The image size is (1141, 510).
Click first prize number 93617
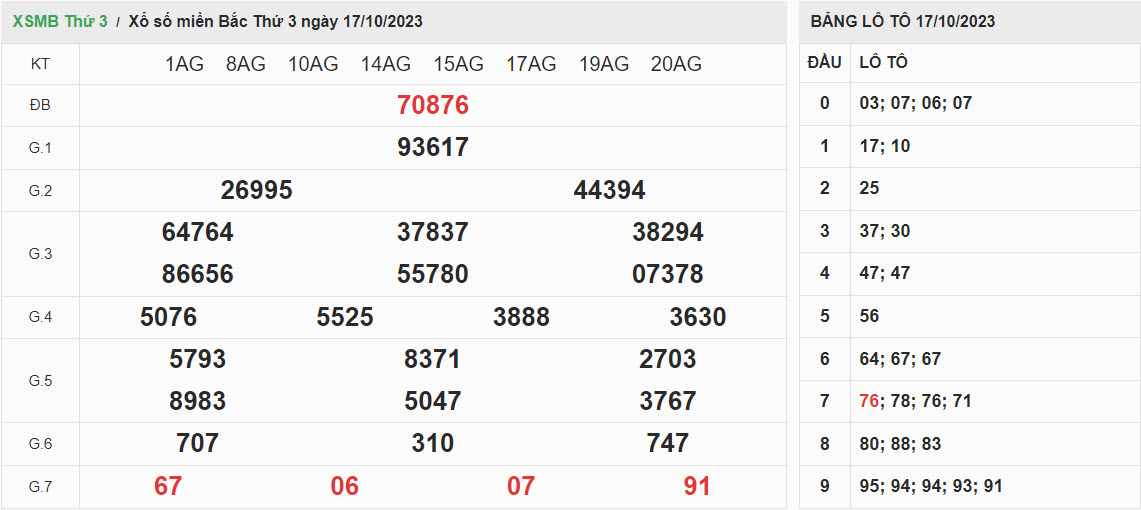pos(432,147)
